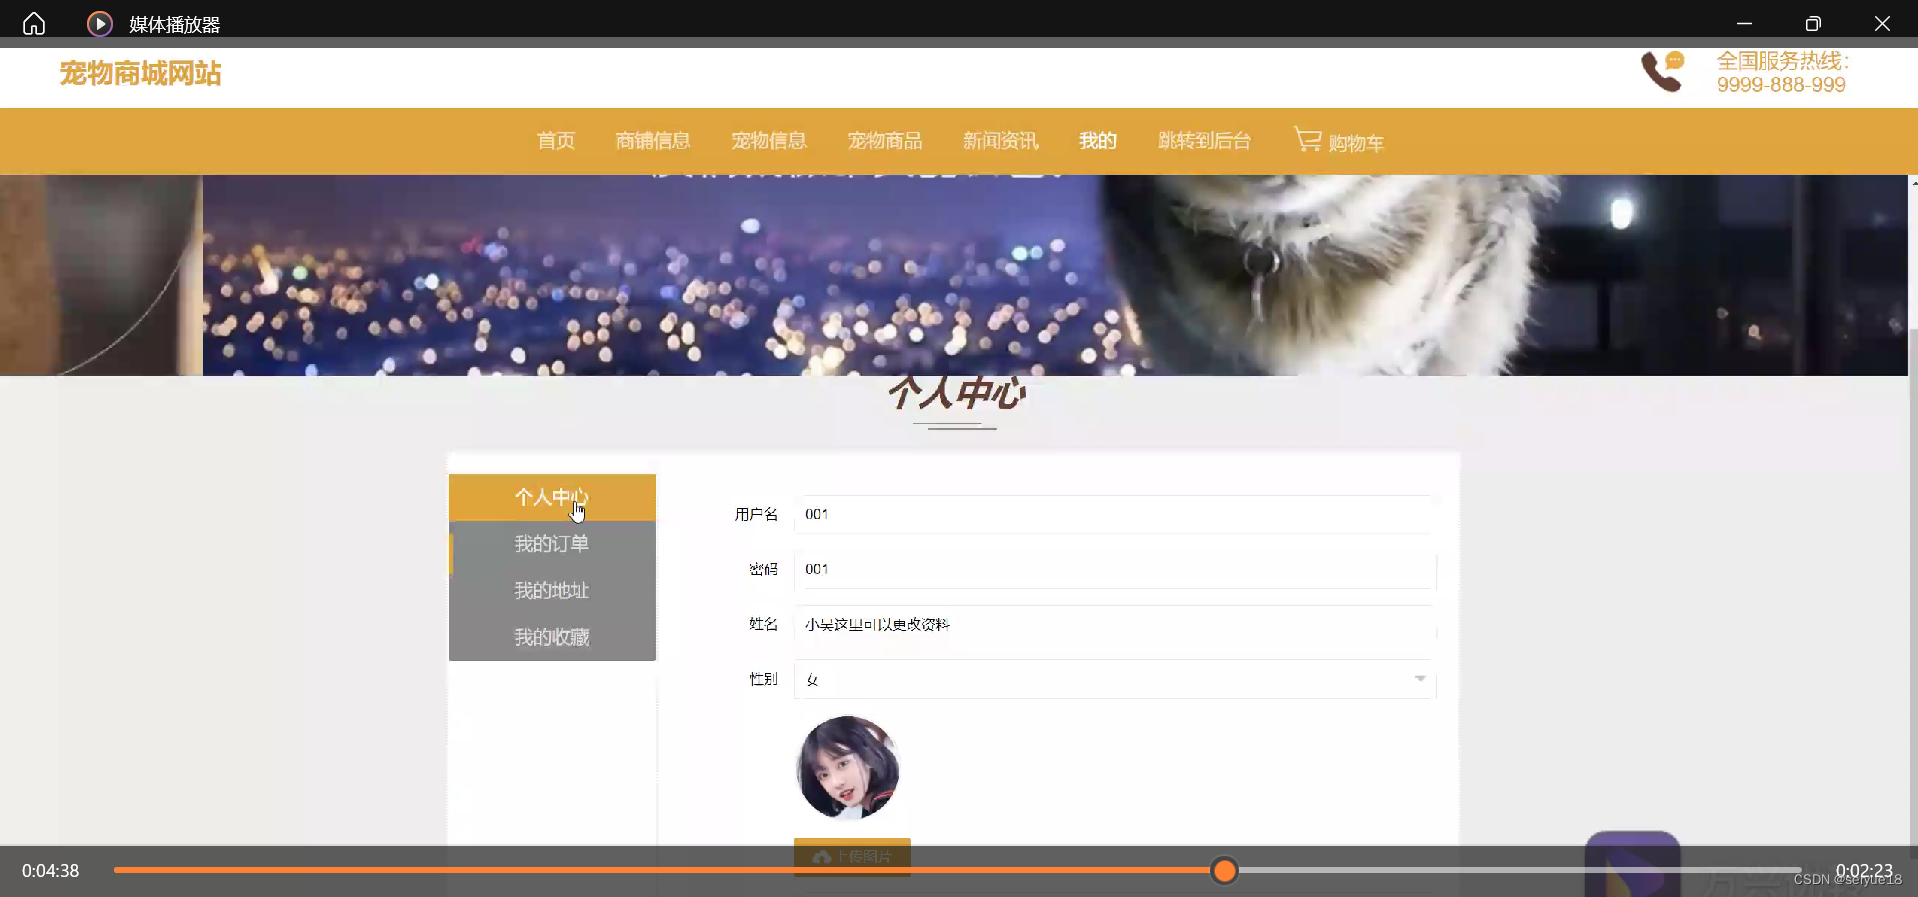Image resolution: width=1918 pixels, height=897 pixels.
Task: Open the 宠物信息 navigation item
Action: (769, 141)
